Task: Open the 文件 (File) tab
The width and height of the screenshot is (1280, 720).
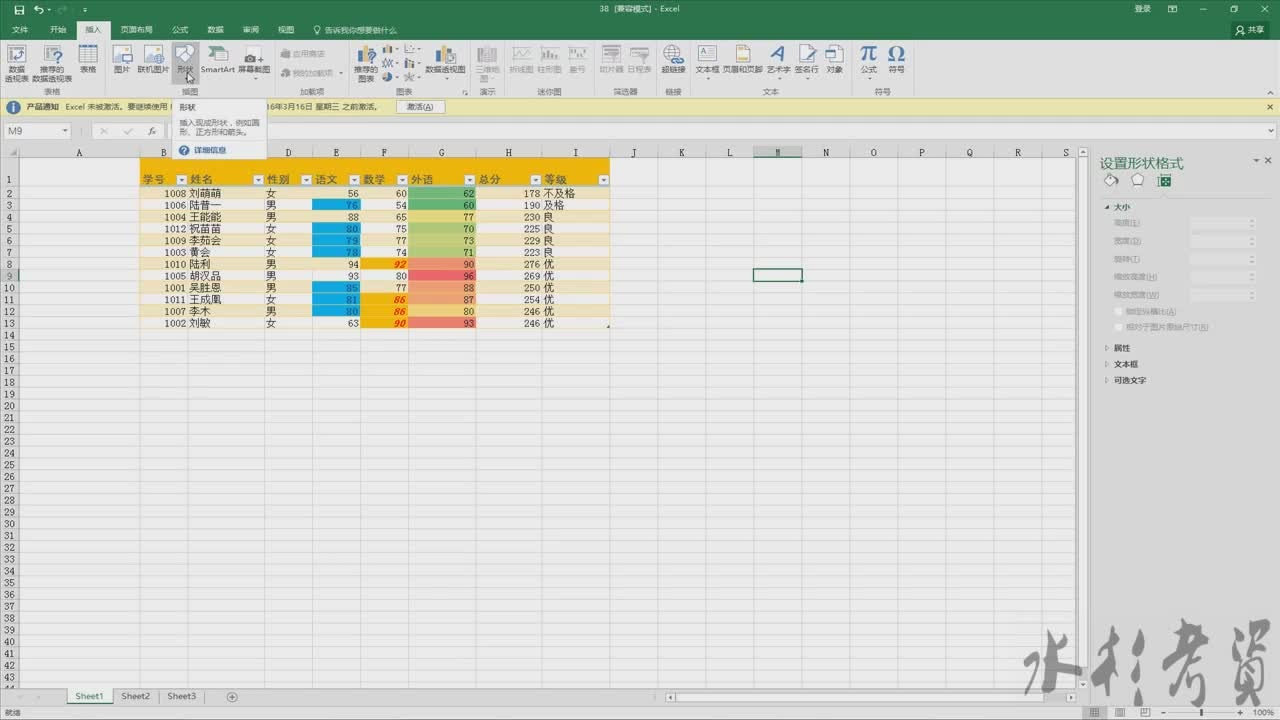Action: (20, 30)
